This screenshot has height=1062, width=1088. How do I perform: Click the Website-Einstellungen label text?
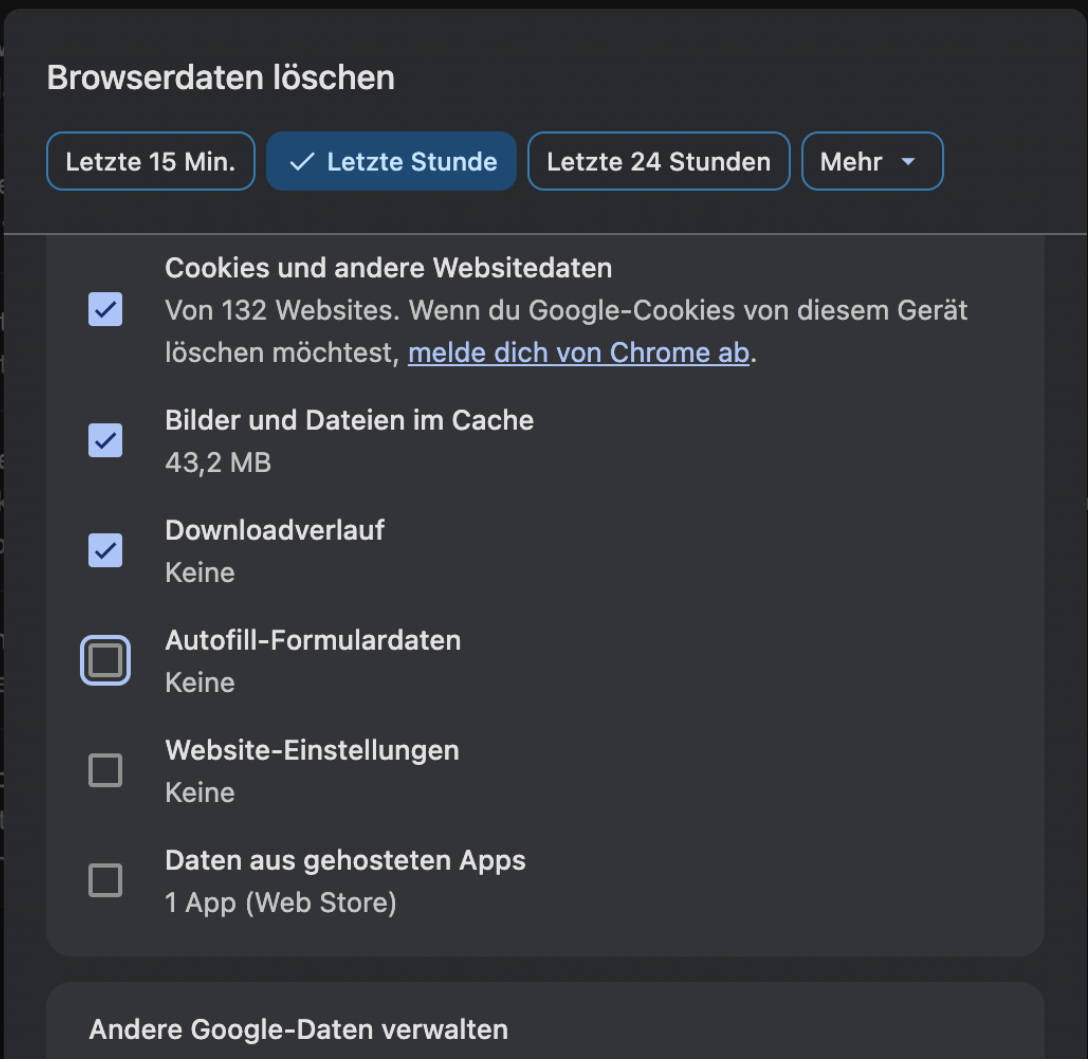[311, 750]
